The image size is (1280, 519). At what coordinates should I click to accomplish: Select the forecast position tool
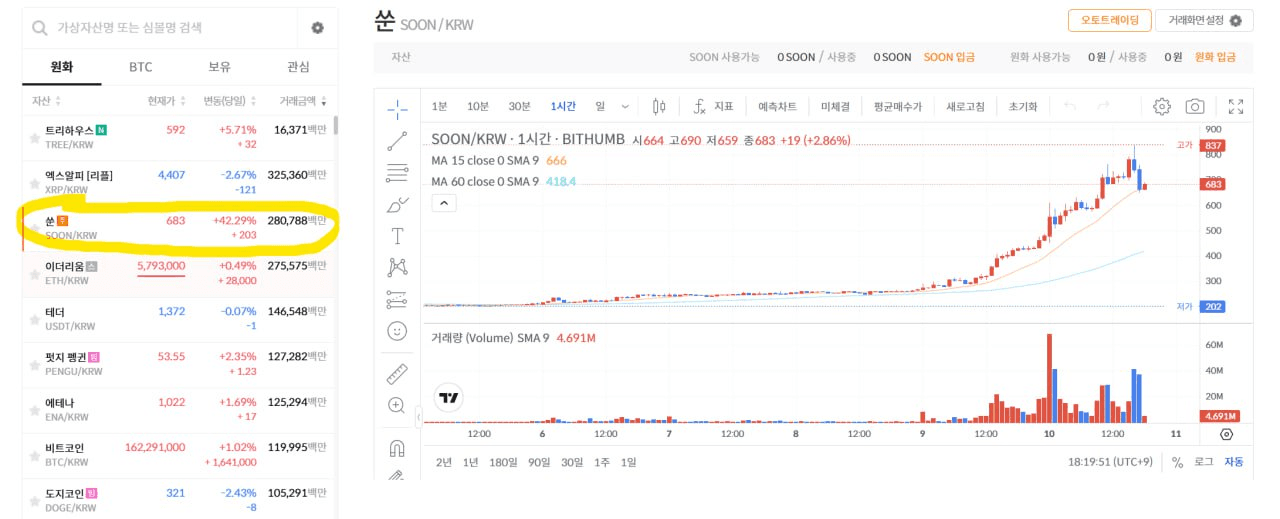click(397, 299)
